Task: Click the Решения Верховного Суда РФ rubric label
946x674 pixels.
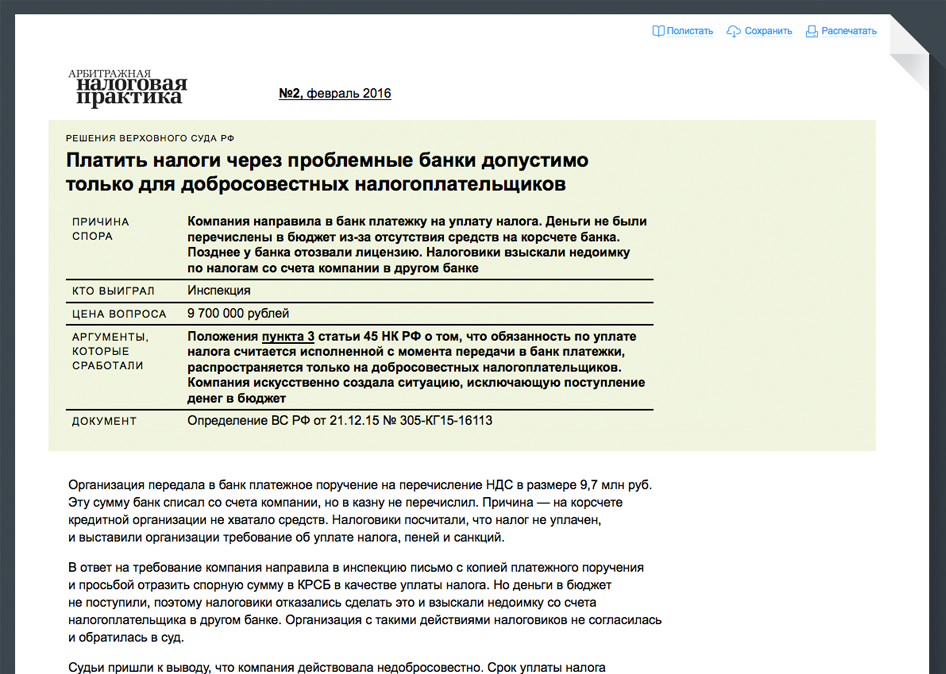Action: (150, 138)
